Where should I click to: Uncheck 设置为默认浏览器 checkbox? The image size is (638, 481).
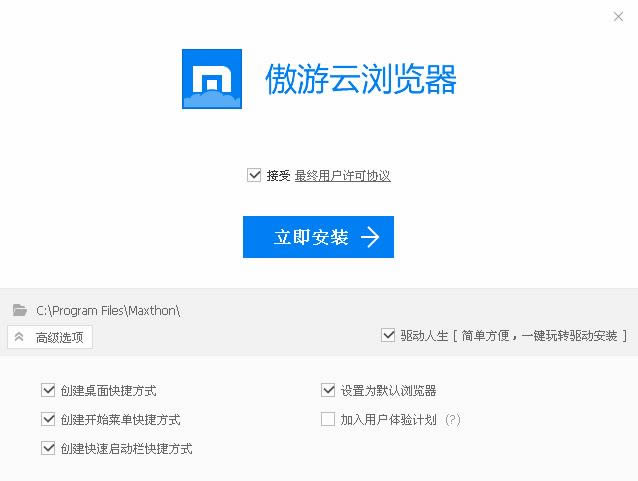328,390
